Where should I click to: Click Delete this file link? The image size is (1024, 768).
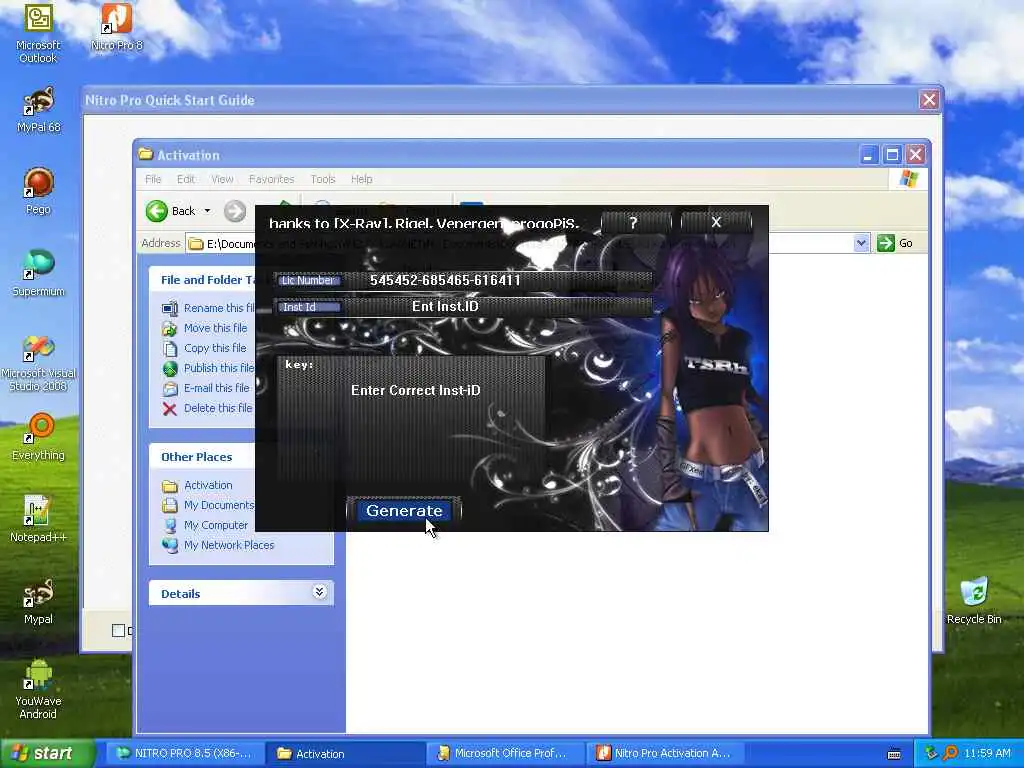point(218,408)
